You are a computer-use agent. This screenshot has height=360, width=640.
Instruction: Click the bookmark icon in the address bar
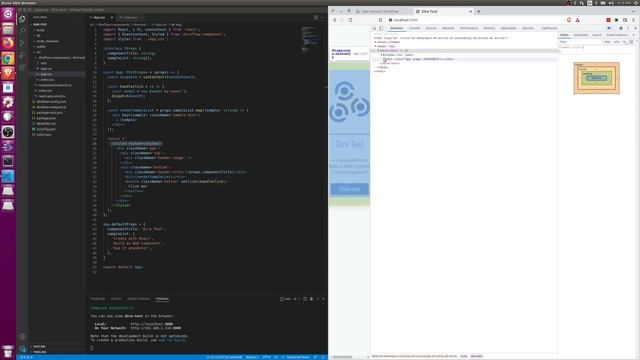380,20
